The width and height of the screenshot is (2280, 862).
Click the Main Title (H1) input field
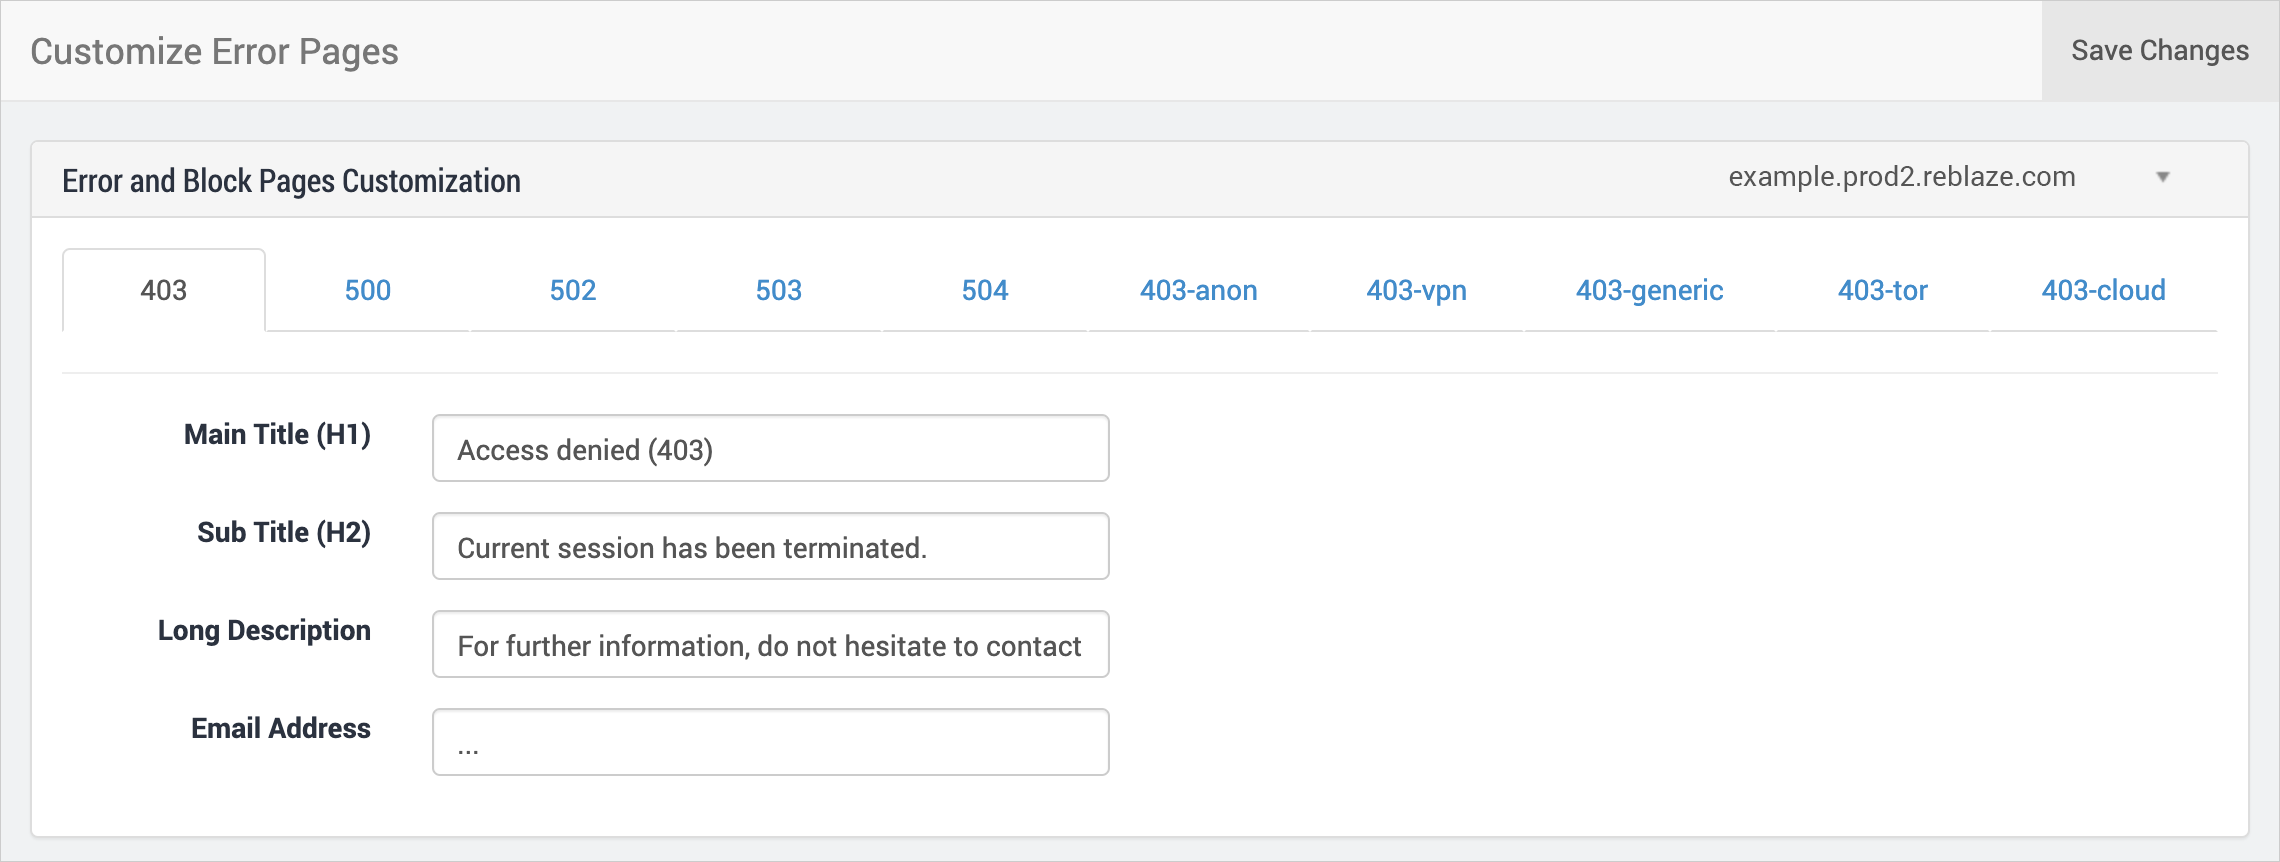coord(770,449)
